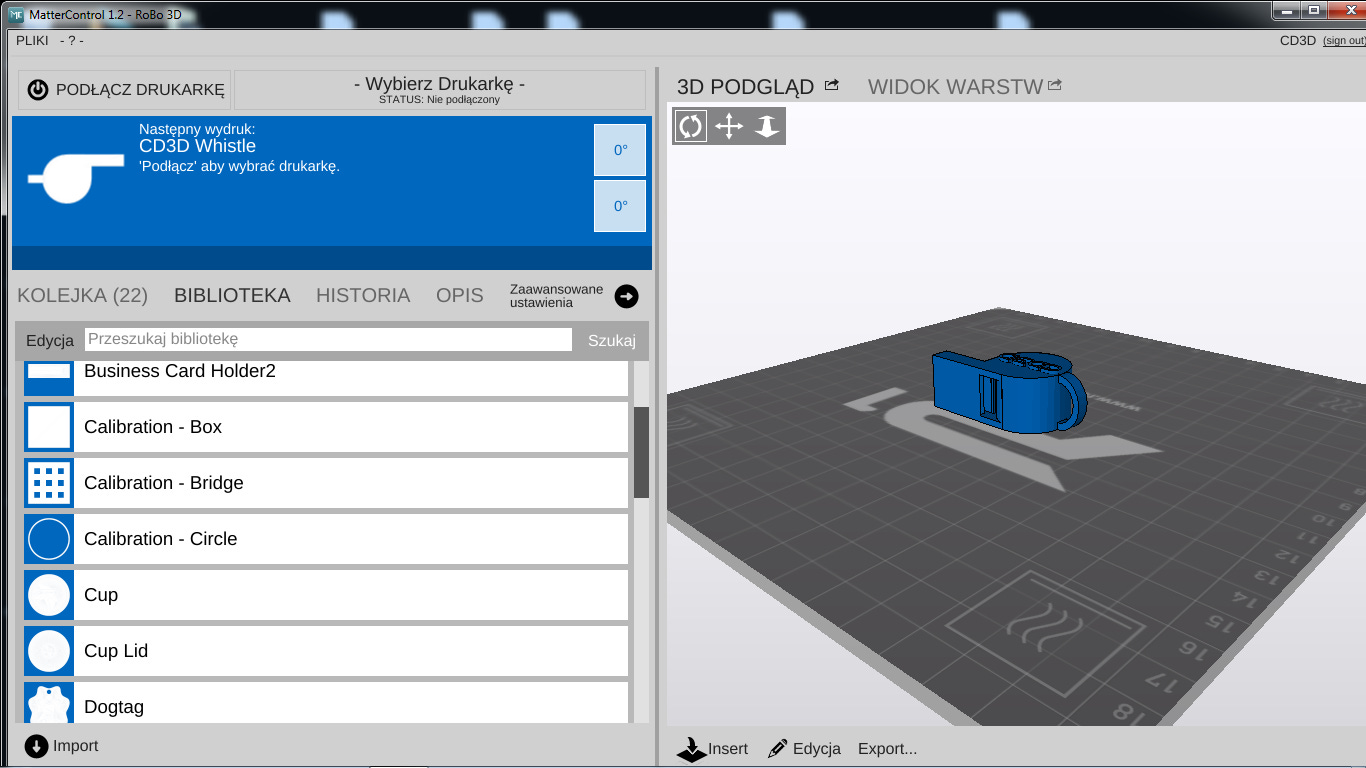Select Business Card Holder2 library item

click(x=326, y=377)
